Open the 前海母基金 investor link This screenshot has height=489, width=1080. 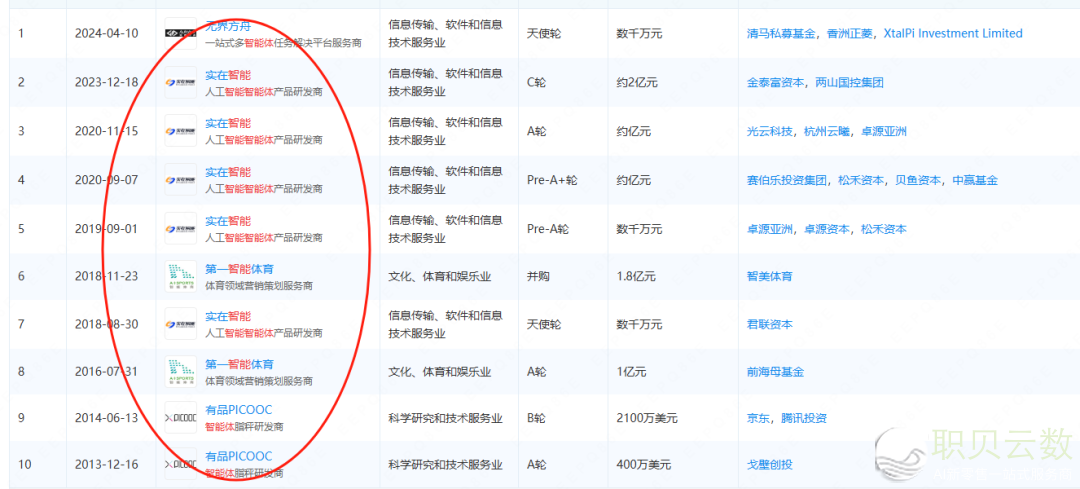pos(775,372)
